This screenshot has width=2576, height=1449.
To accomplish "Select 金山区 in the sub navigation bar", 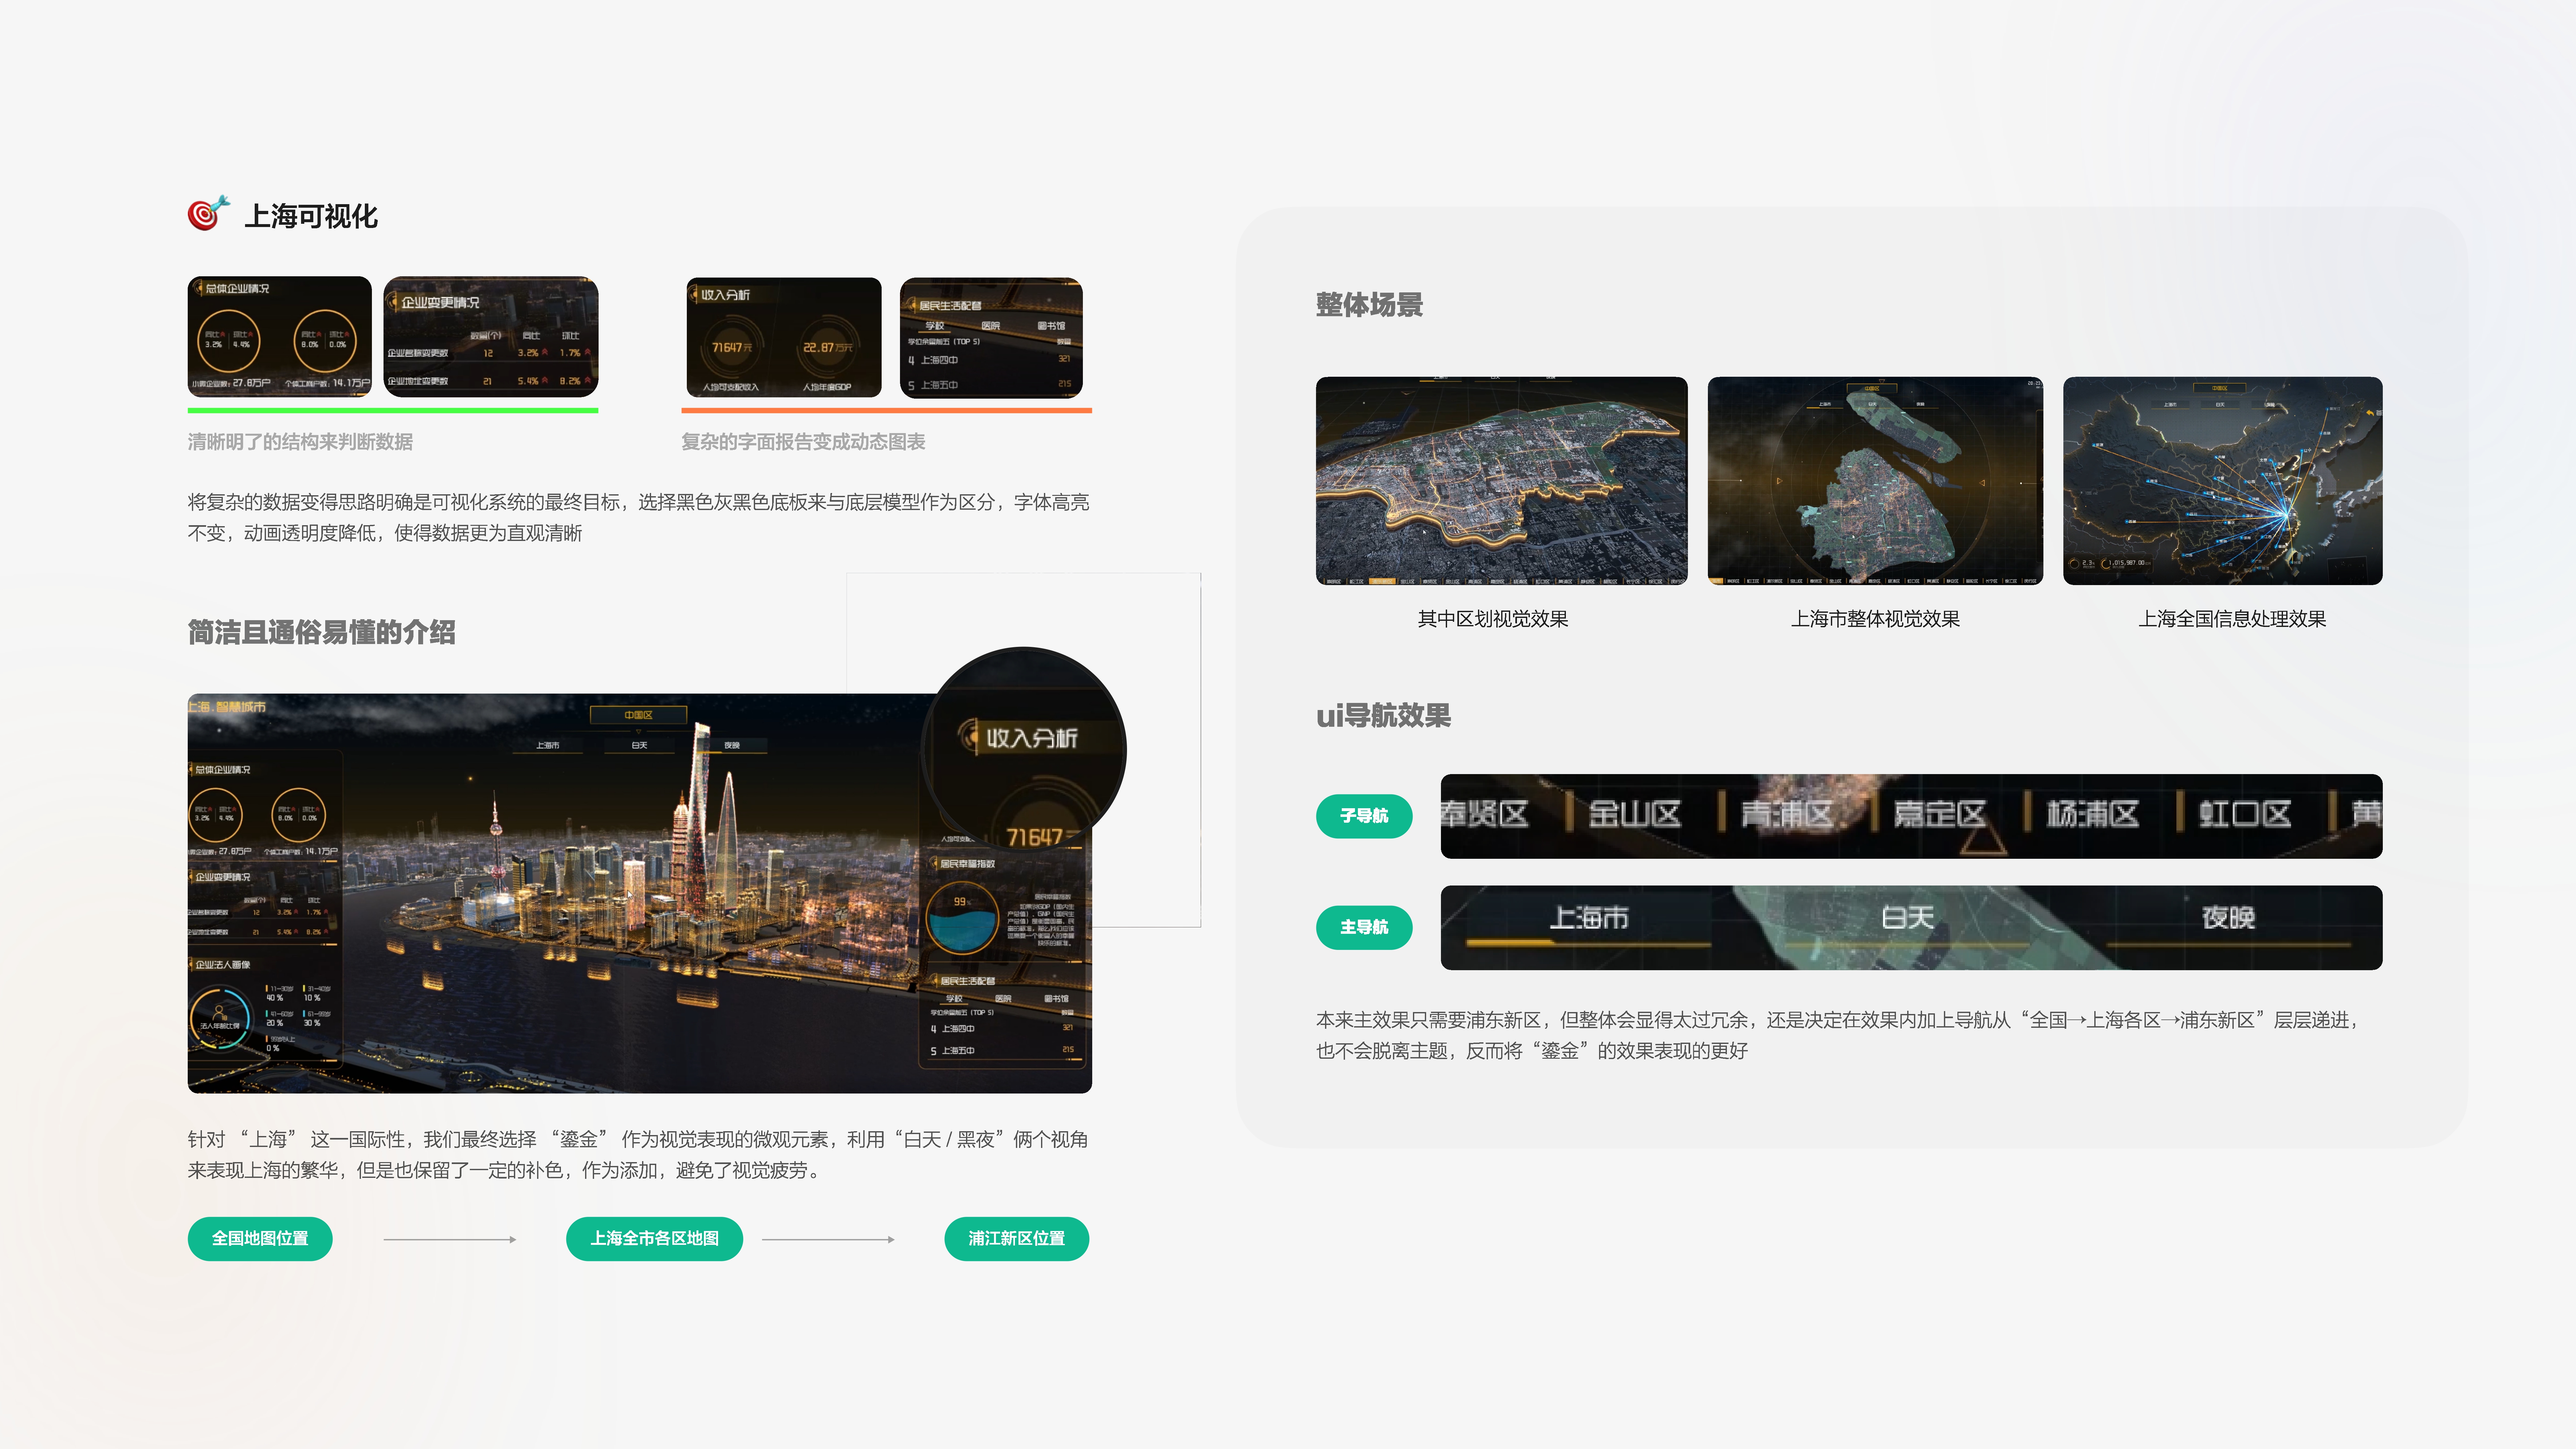I will click(x=1635, y=814).
